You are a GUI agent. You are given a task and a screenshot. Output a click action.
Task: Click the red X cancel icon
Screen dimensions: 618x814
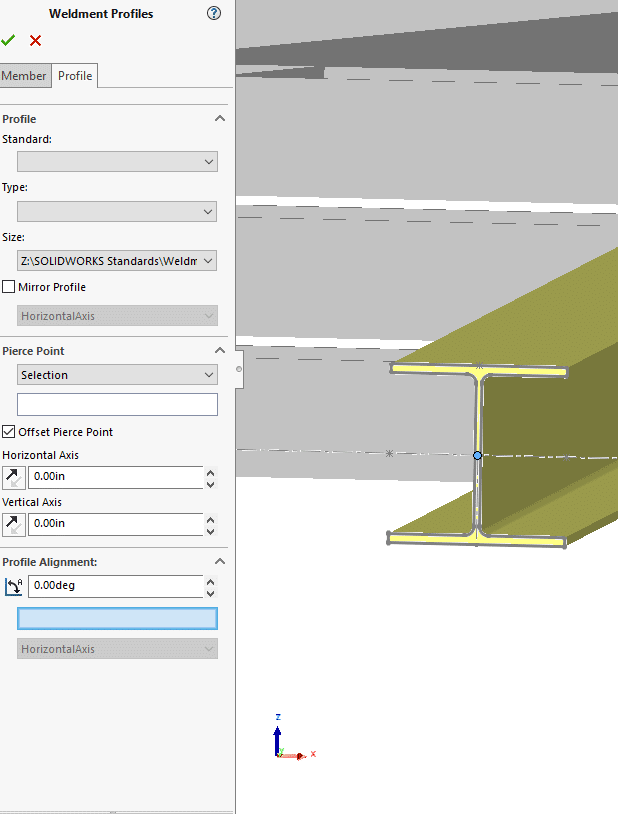pos(36,40)
